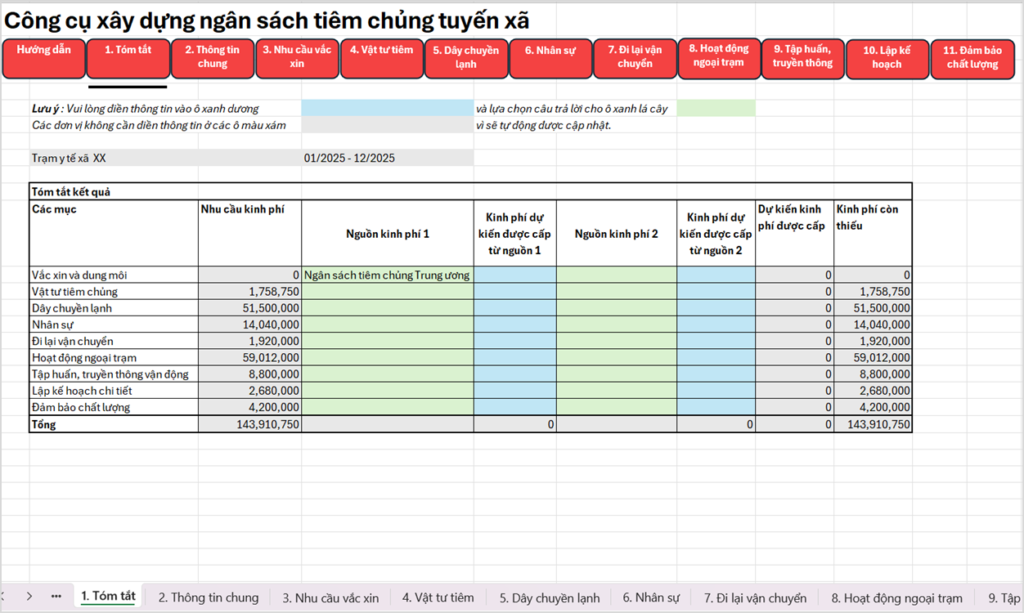
Task: Choose Nguồn kinh phí 2 cell for Dây chuyền lạnh
Action: click(x=616, y=308)
